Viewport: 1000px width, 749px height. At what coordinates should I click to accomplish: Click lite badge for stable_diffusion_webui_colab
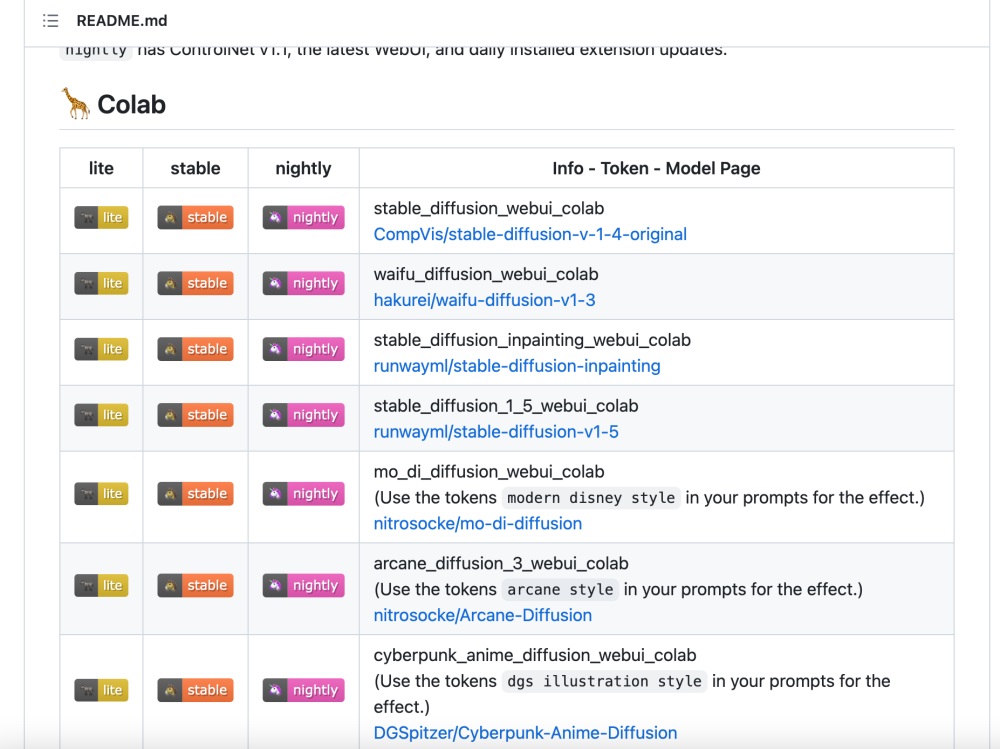[x=101, y=218]
